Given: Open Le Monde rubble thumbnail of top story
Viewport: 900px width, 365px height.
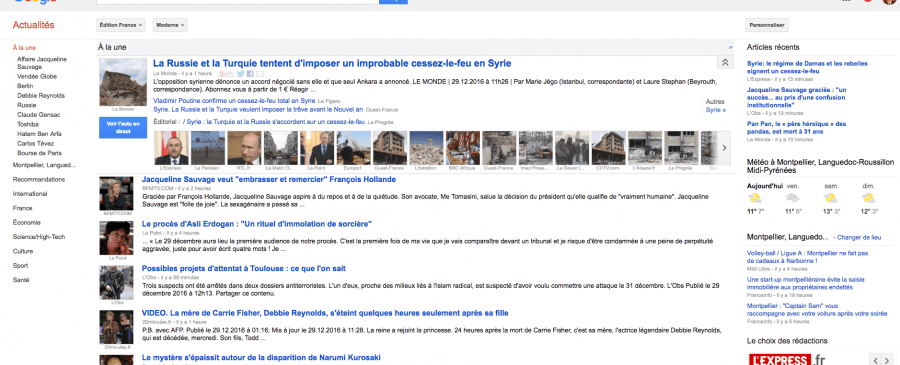Looking at the screenshot, I should pyautogui.click(x=123, y=81).
